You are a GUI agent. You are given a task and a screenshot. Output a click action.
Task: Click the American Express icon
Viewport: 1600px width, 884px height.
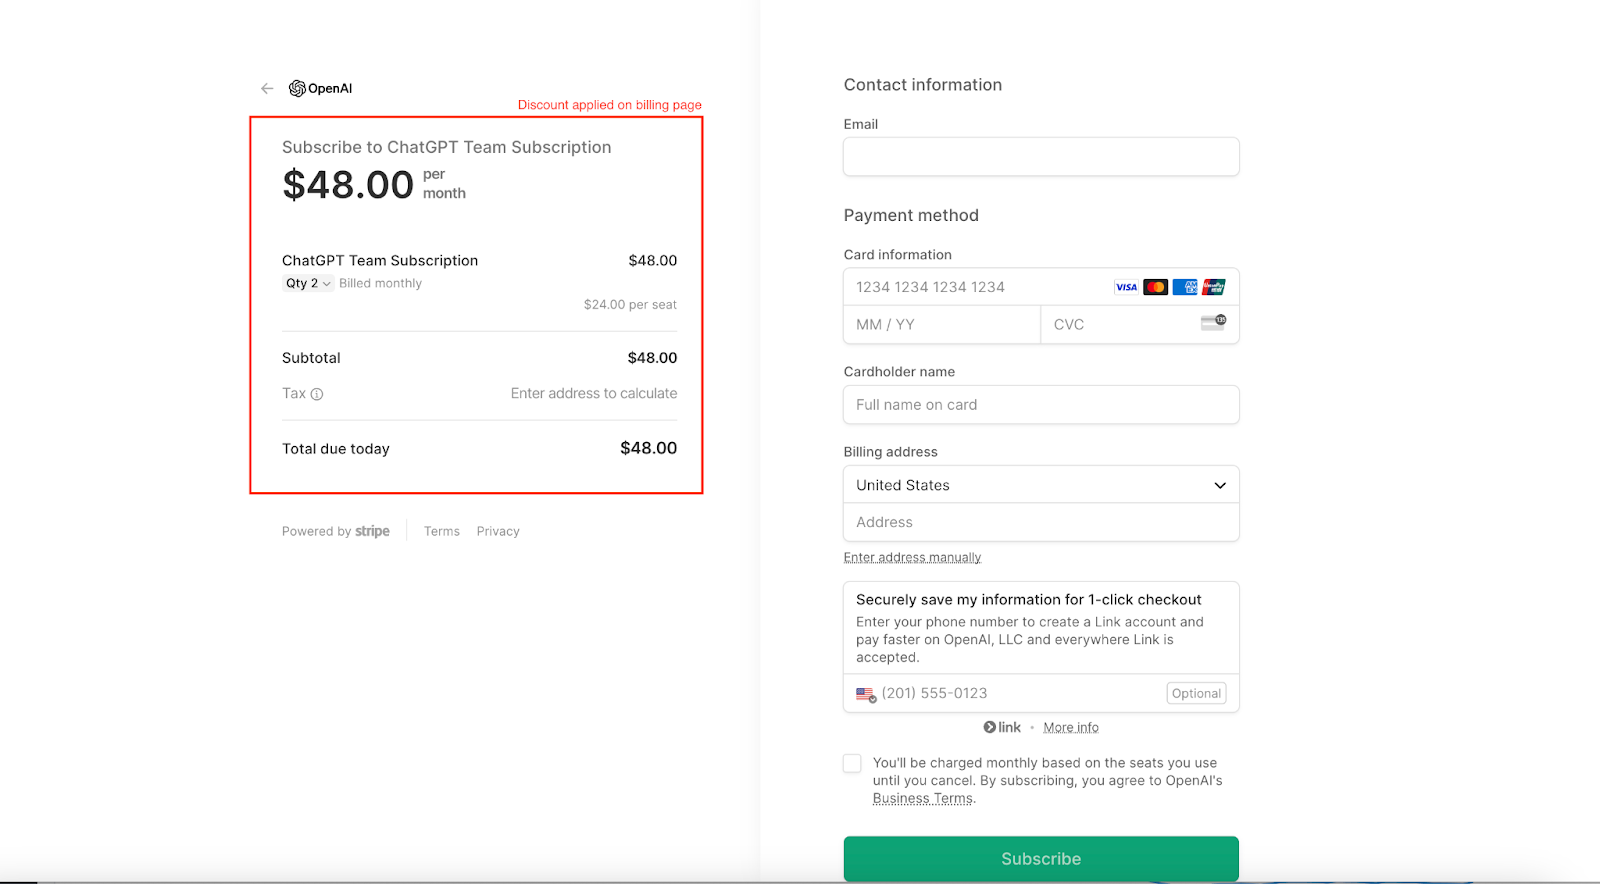1185,287
